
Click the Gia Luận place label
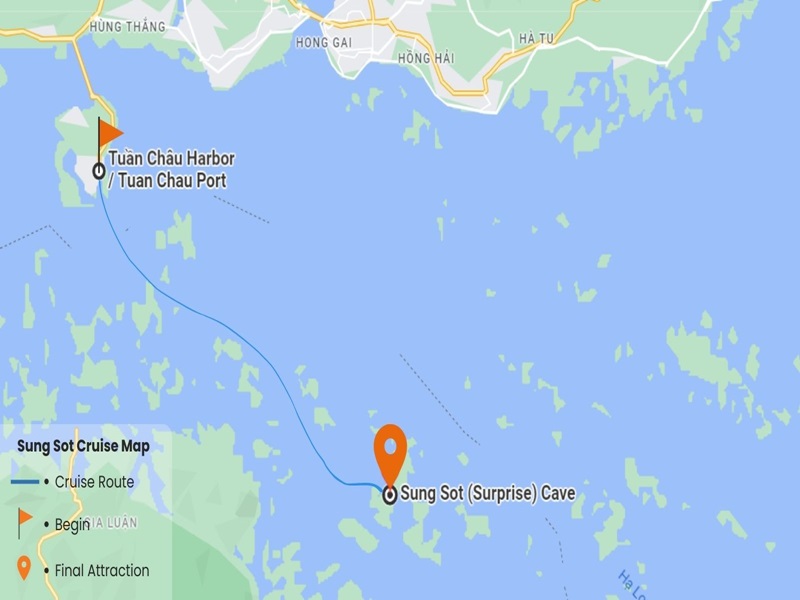[x=112, y=523]
